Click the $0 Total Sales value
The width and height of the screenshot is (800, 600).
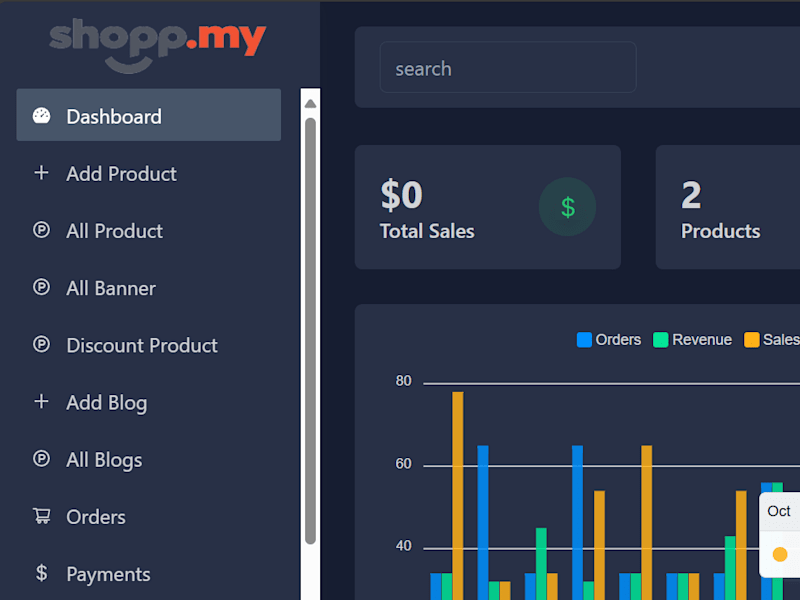pyautogui.click(x=402, y=195)
